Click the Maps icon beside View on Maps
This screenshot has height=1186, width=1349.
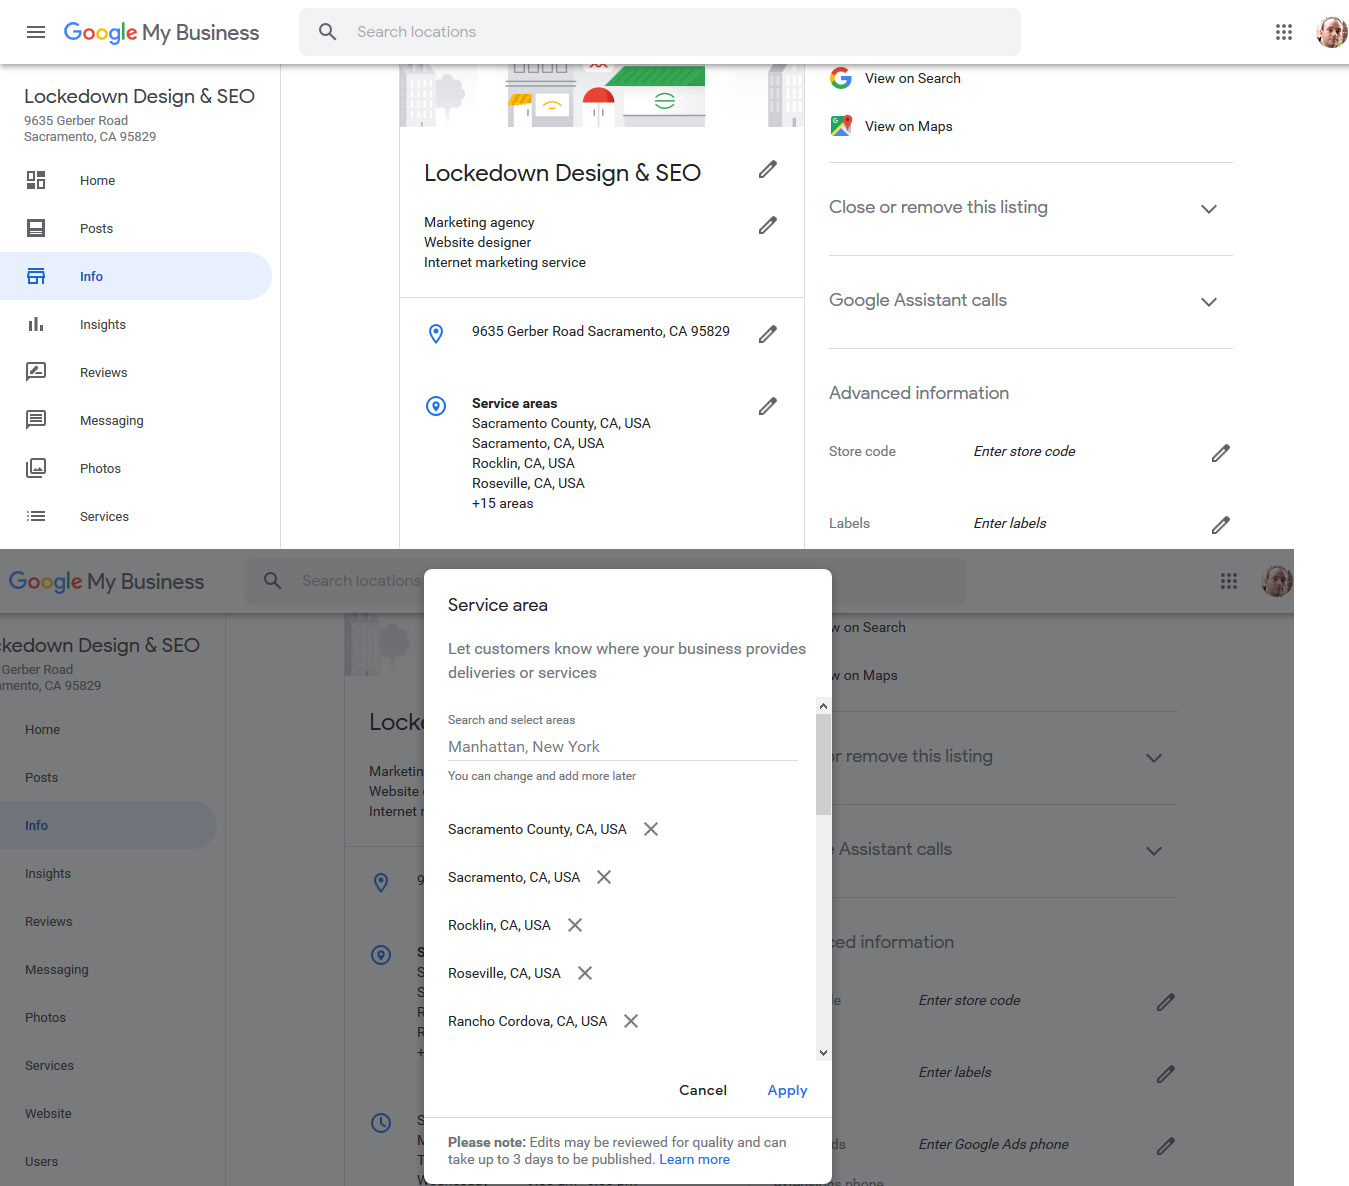coord(841,126)
